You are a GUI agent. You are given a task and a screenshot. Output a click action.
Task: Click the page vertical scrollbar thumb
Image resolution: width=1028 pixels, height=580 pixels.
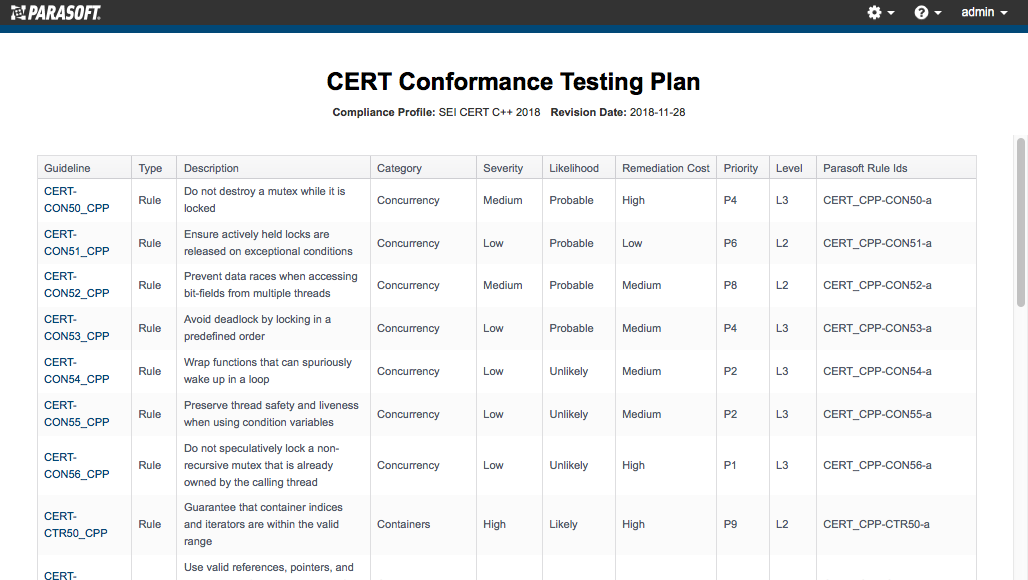(x=1021, y=222)
